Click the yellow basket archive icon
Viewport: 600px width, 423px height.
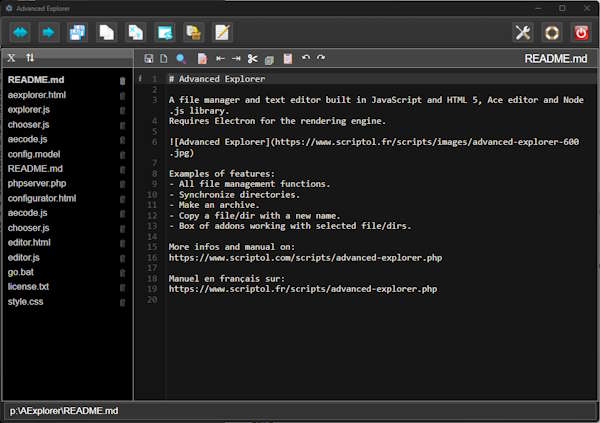click(x=194, y=33)
